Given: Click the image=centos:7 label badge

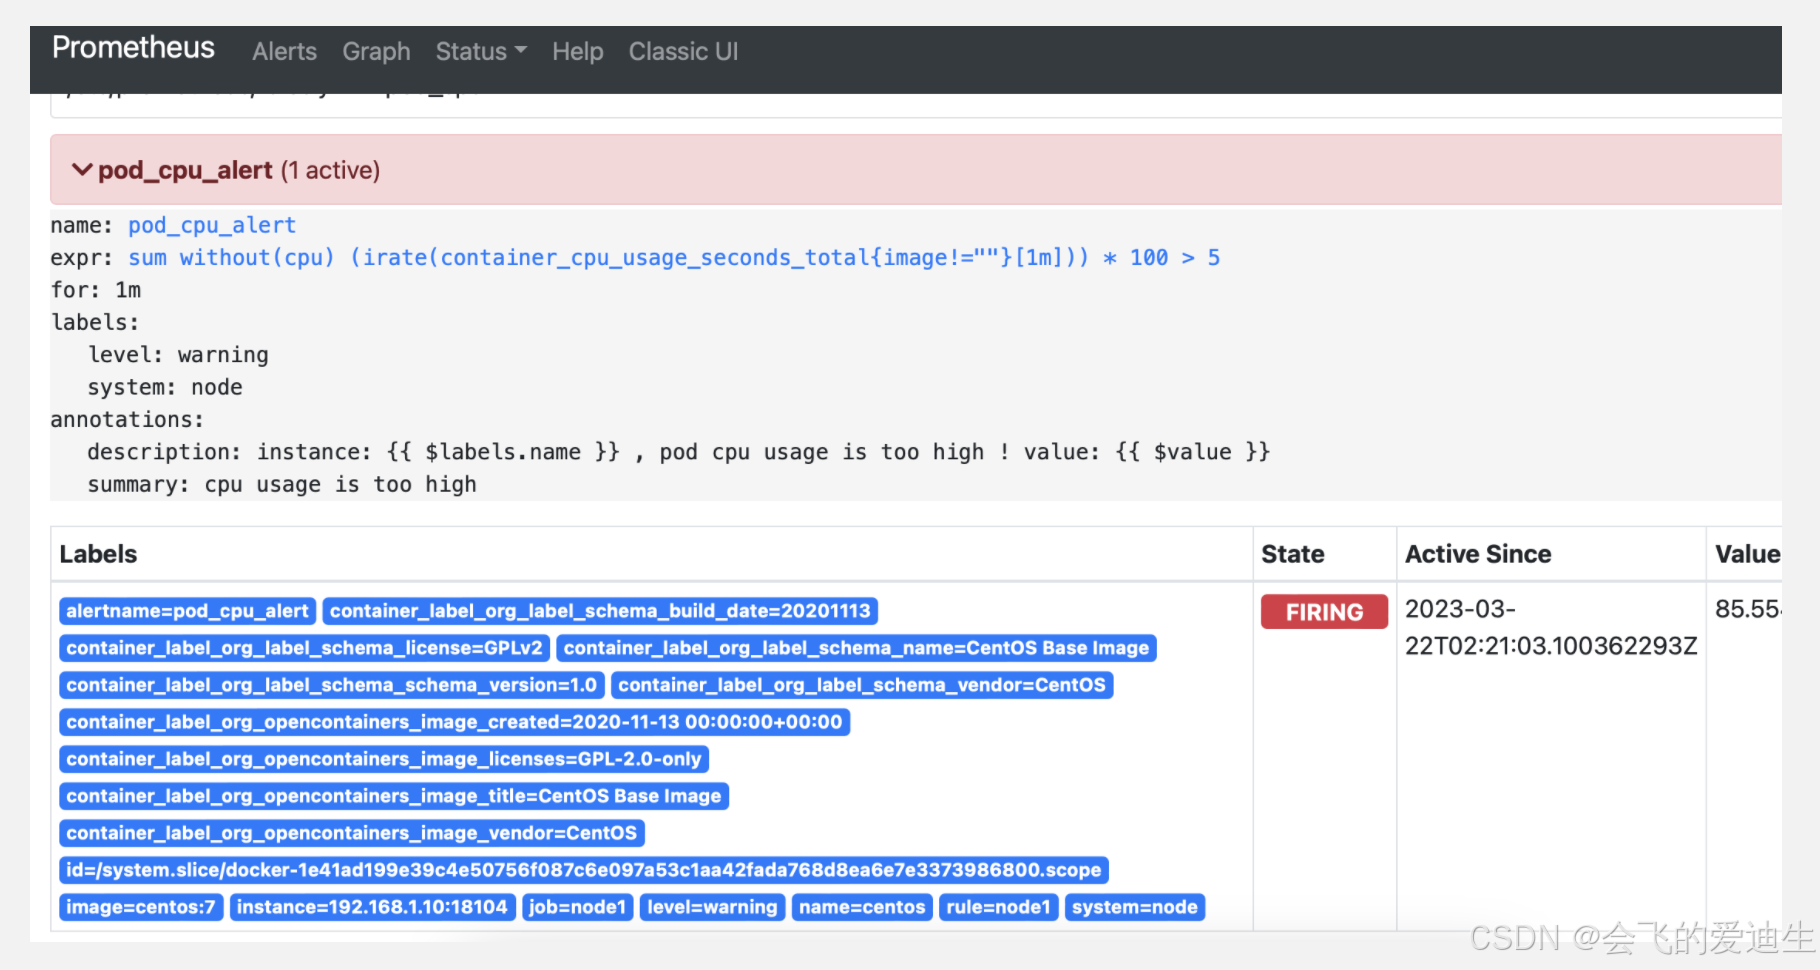Looking at the screenshot, I should click(141, 907).
